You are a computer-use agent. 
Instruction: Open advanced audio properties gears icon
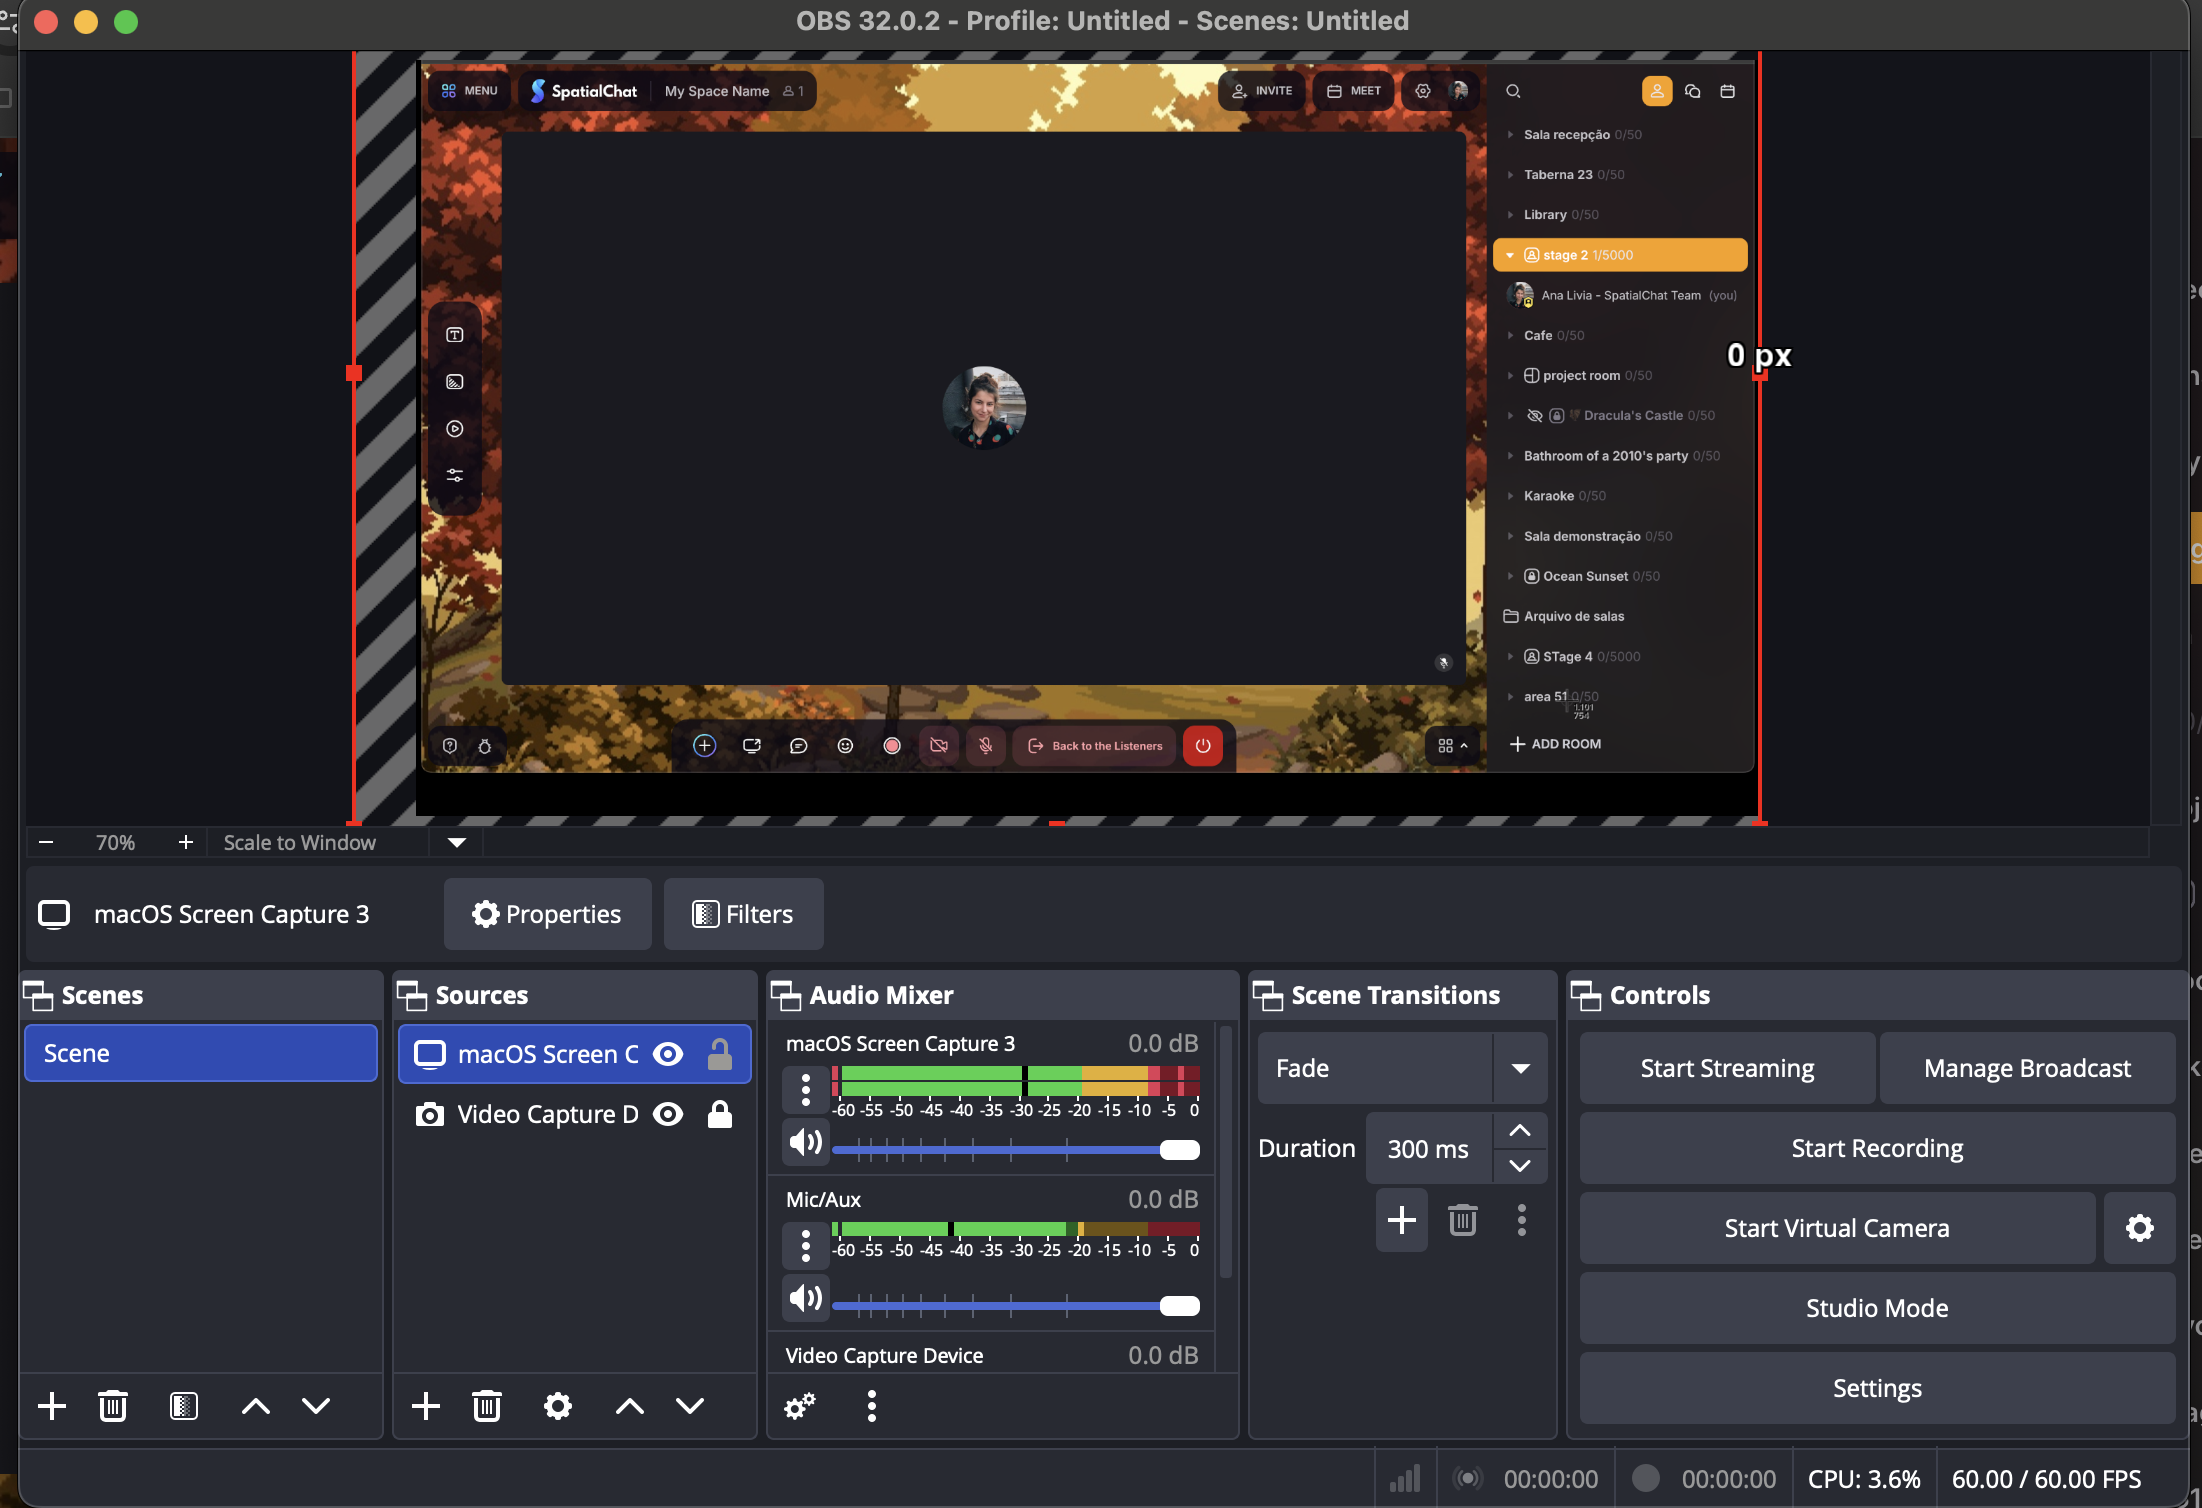coord(799,1406)
